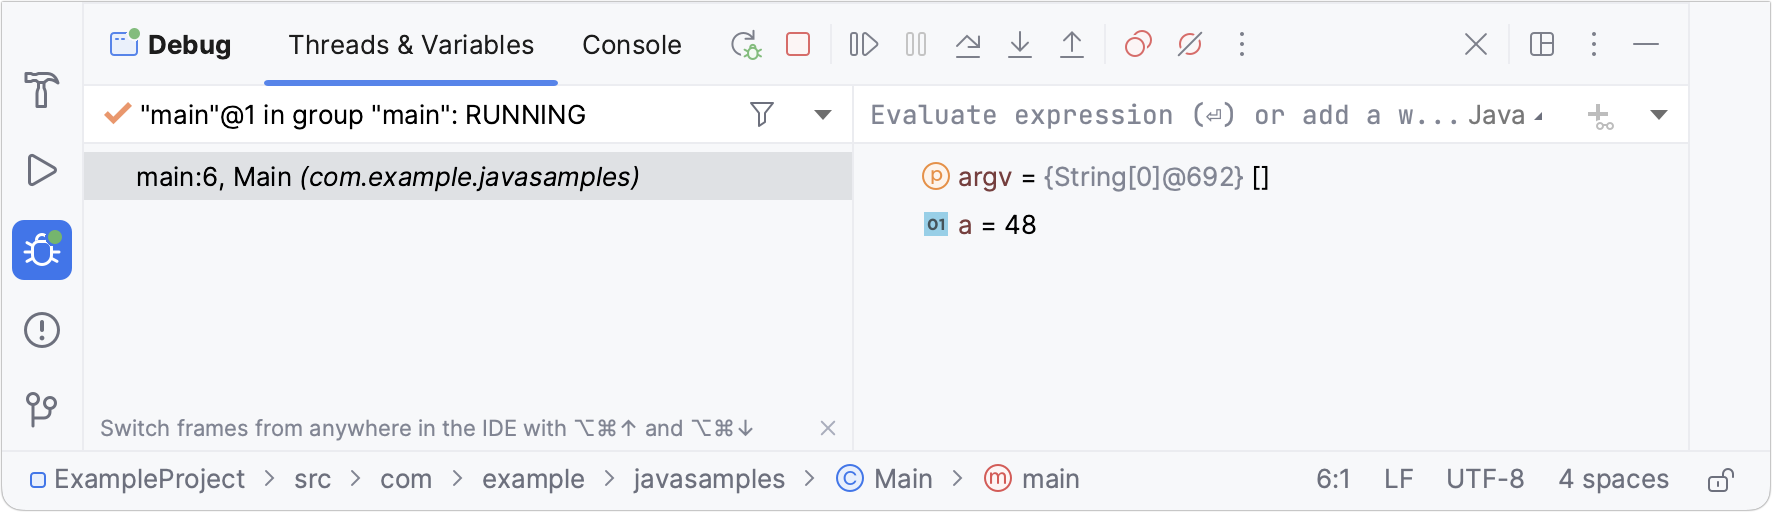The width and height of the screenshot is (1772, 512).
Task: Toggle mute breakpoints
Action: (1190, 44)
